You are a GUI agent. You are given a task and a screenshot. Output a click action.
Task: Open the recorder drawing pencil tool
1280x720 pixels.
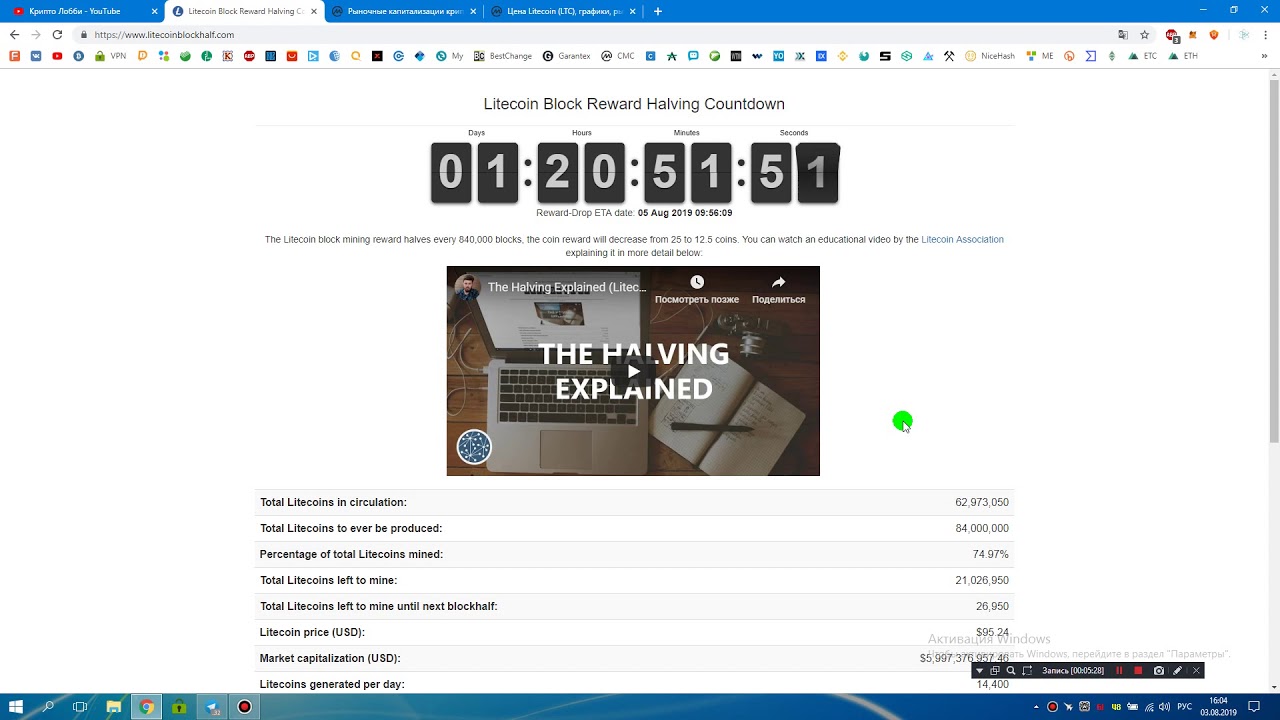(1177, 670)
